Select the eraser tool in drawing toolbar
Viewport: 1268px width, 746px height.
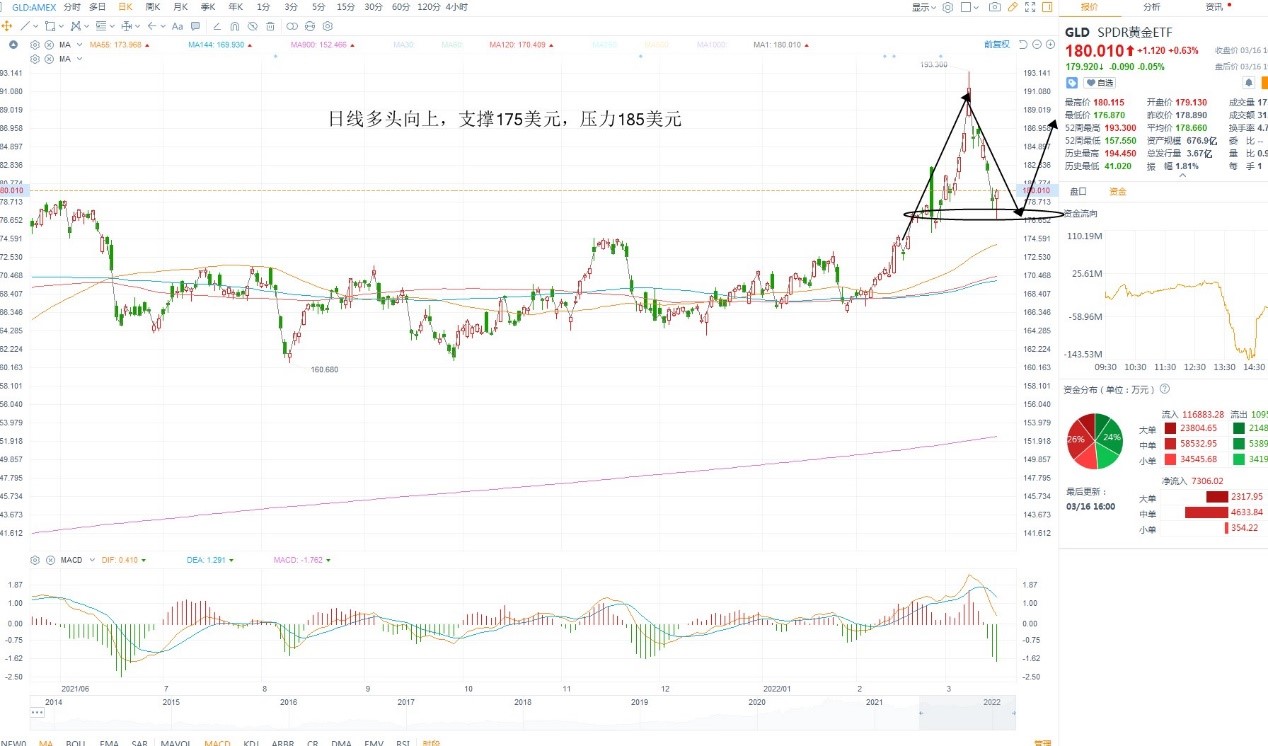217,26
